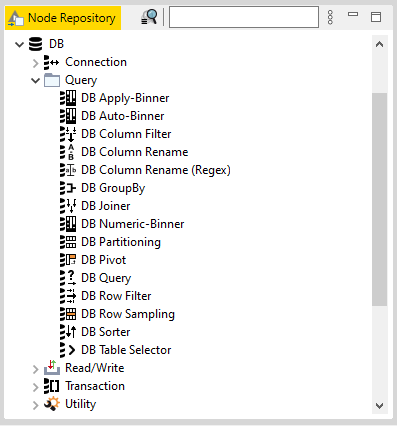The image size is (397, 426).
Task: Click the DB Table Selector node icon
Action: (68, 350)
